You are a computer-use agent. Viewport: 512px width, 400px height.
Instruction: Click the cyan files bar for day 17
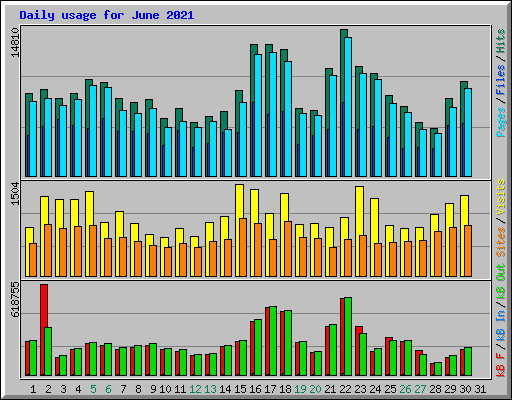click(x=273, y=114)
